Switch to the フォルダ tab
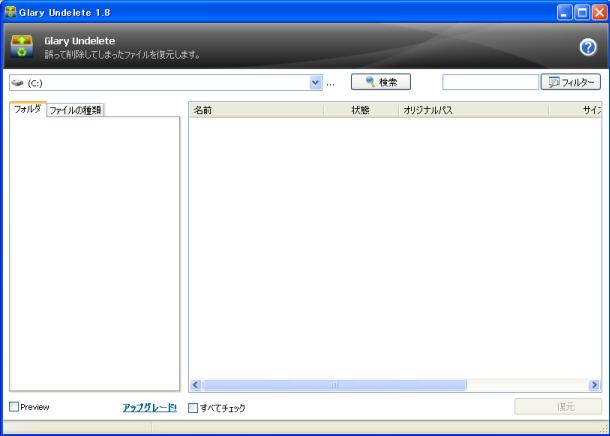Image resolution: width=610 pixels, height=436 pixels. click(x=28, y=109)
